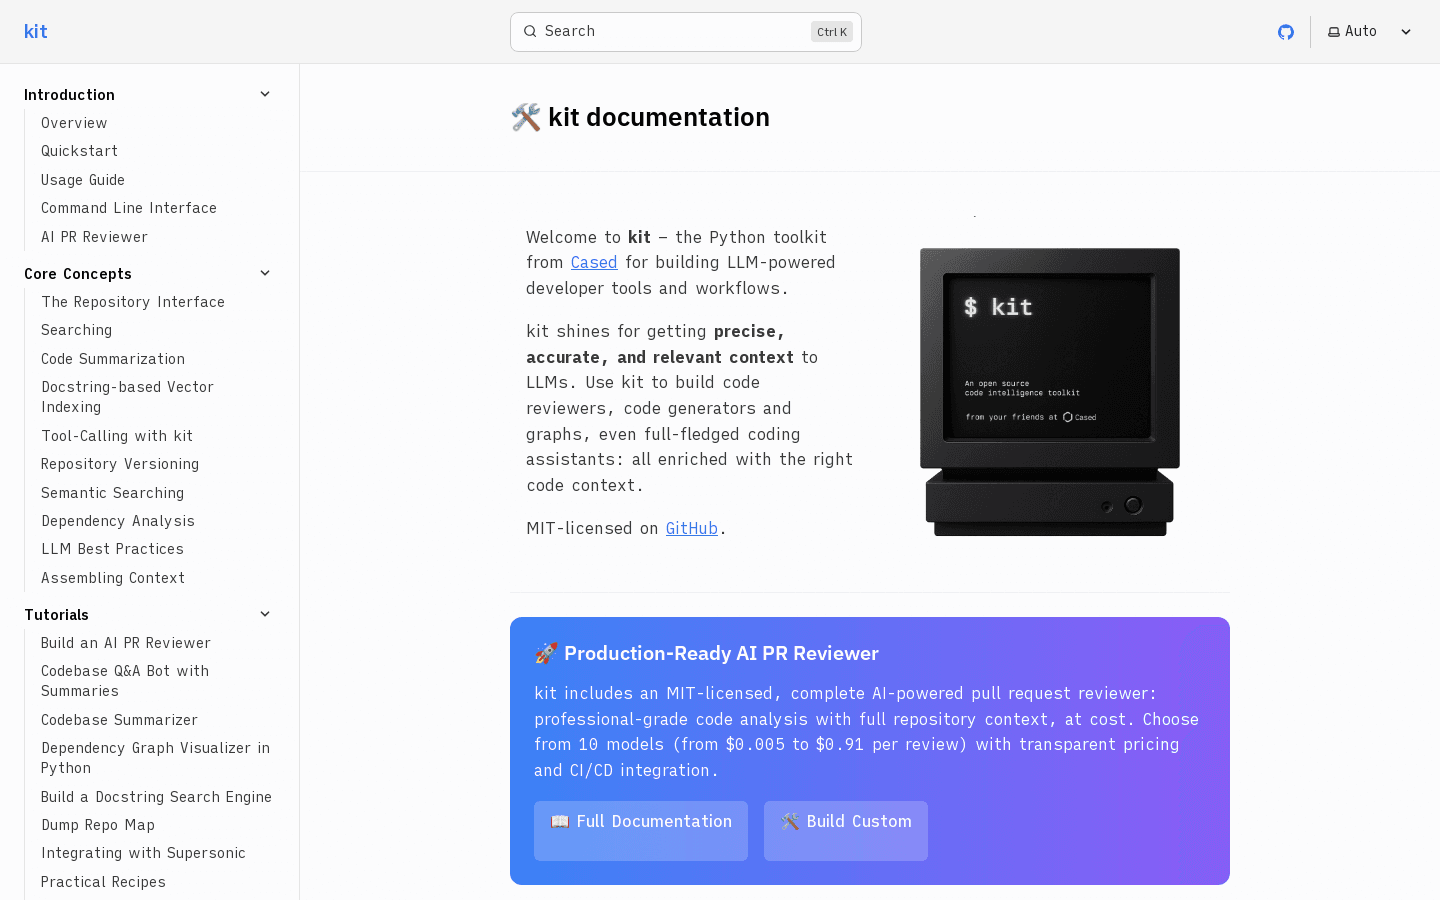Go to Command Line Interface page

tap(129, 208)
